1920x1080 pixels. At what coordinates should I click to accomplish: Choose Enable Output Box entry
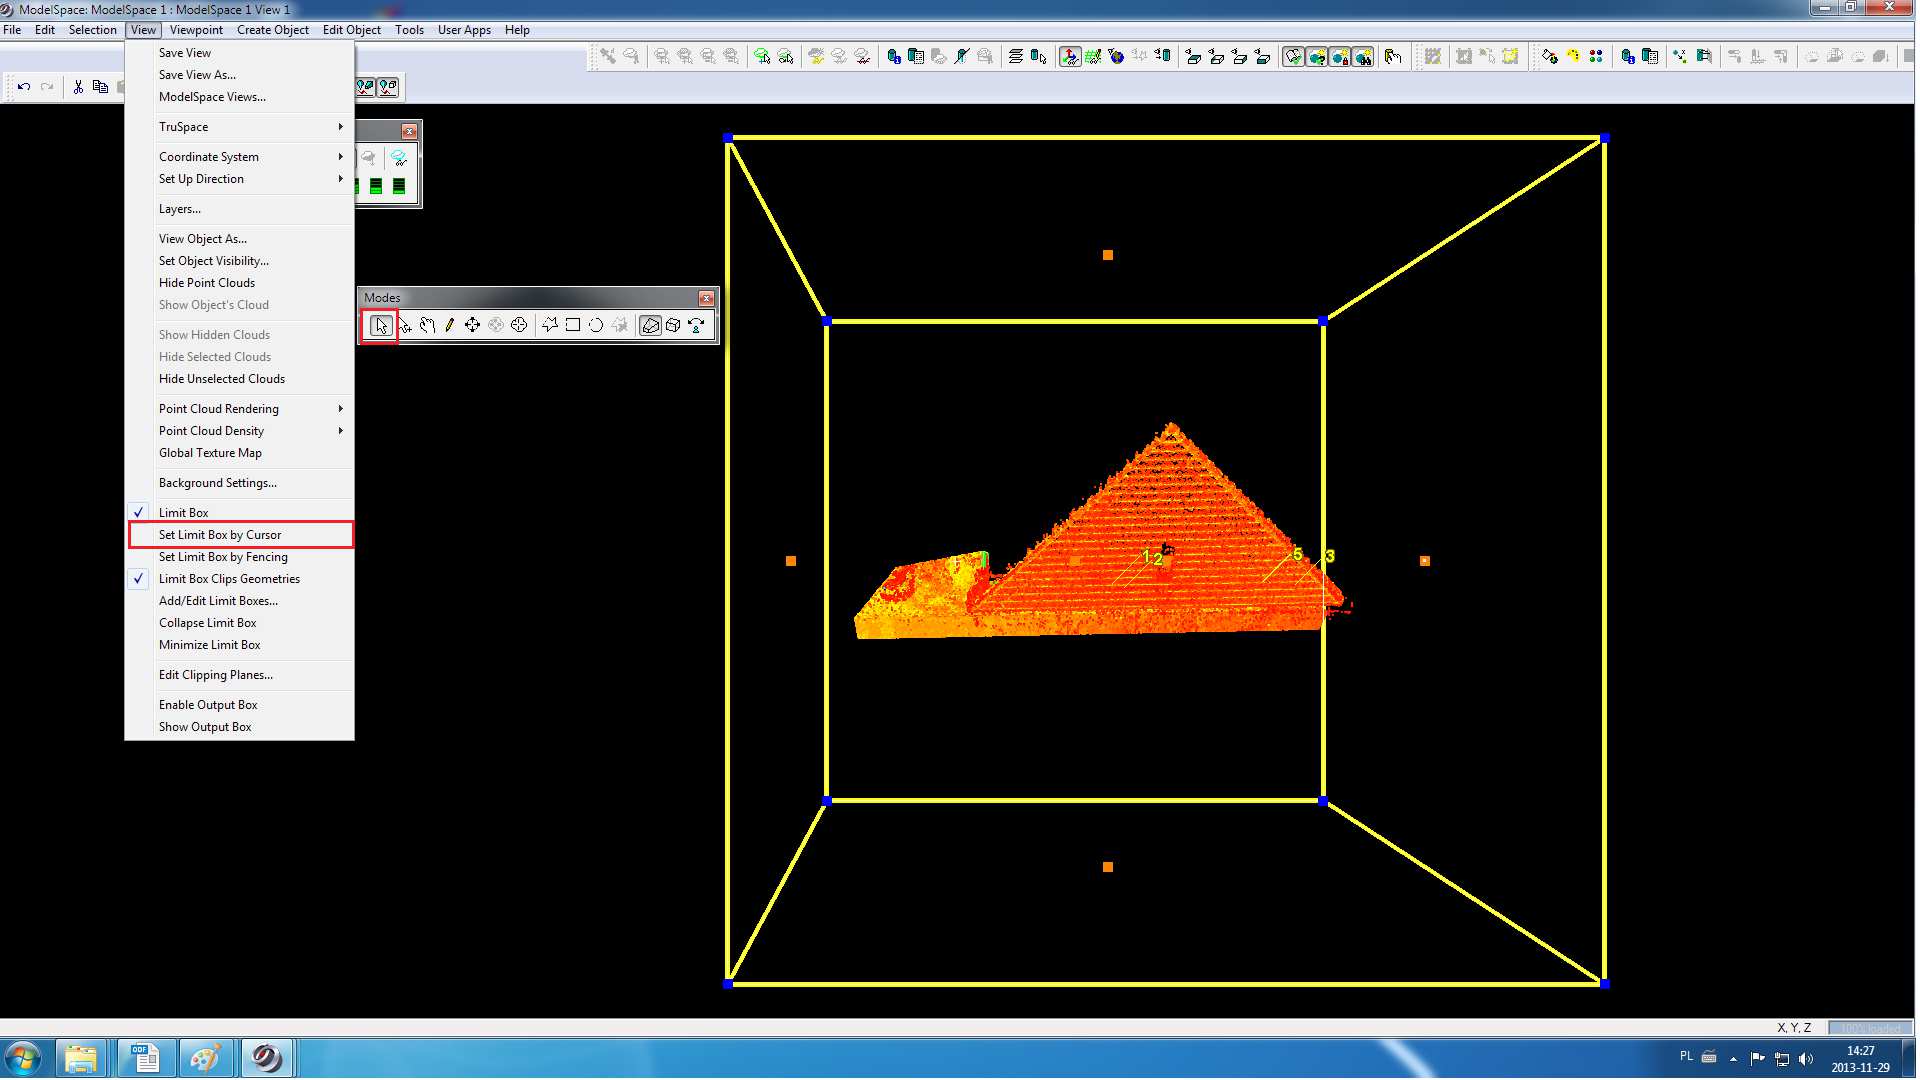click(x=240, y=705)
